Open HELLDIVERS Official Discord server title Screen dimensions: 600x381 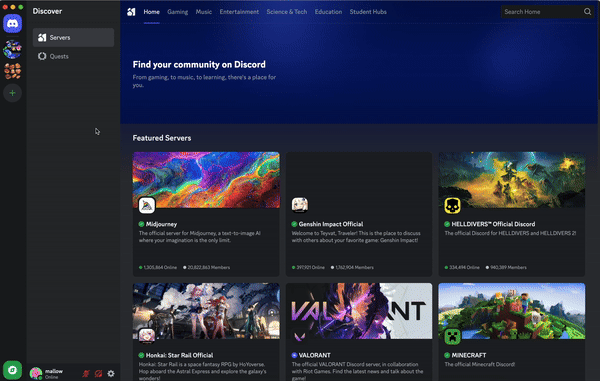click(x=493, y=224)
